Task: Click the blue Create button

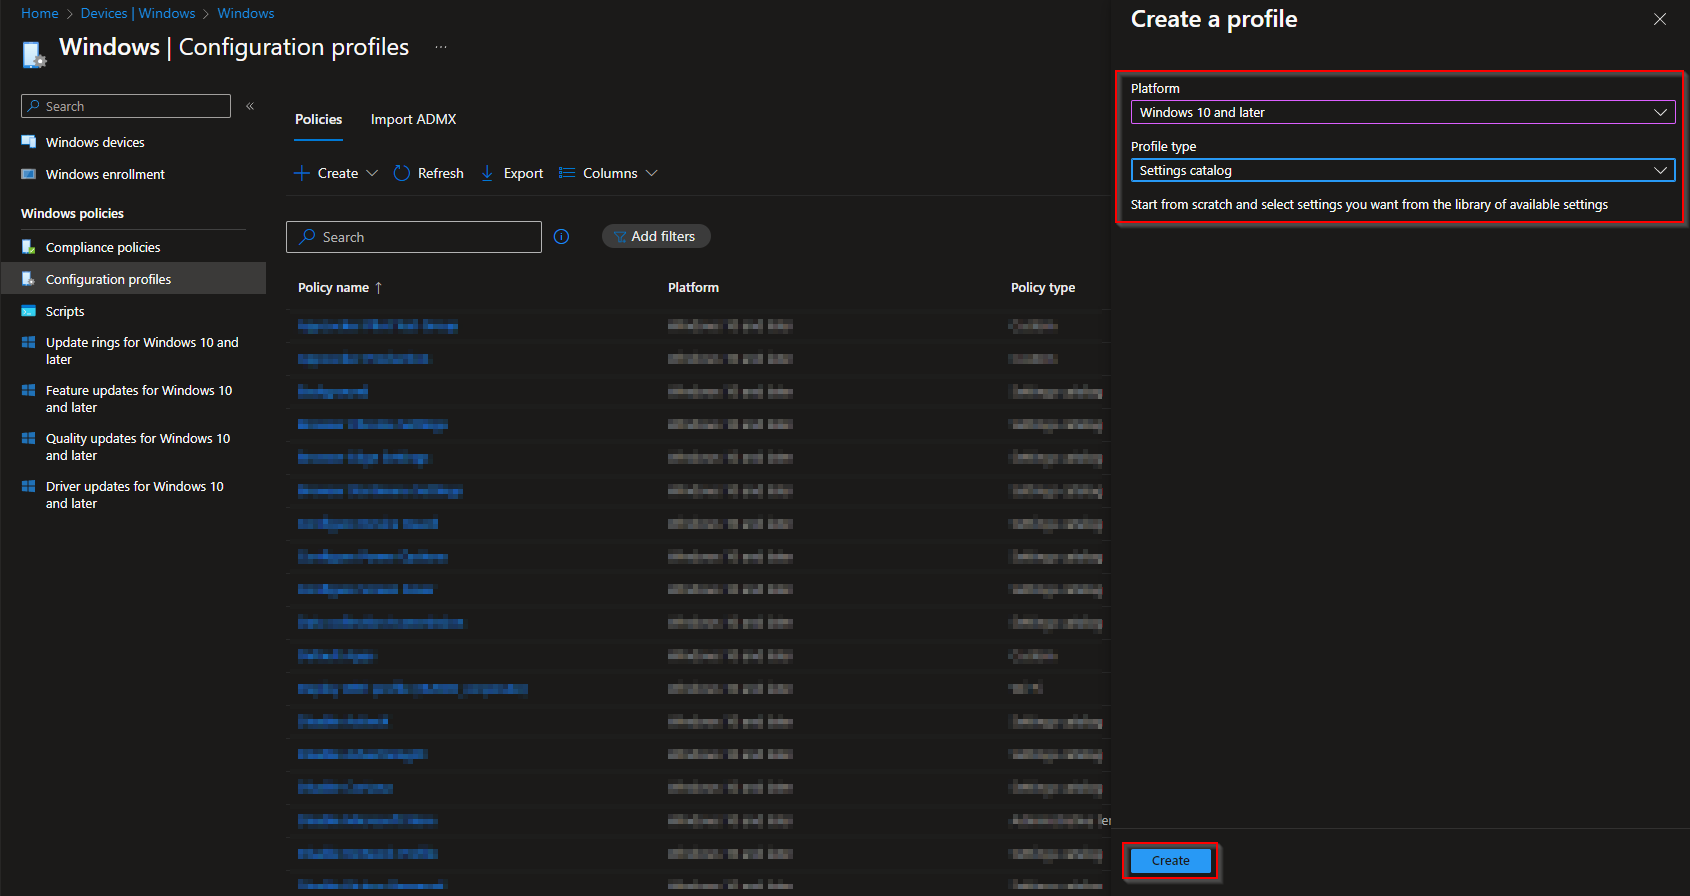Action: tap(1170, 860)
